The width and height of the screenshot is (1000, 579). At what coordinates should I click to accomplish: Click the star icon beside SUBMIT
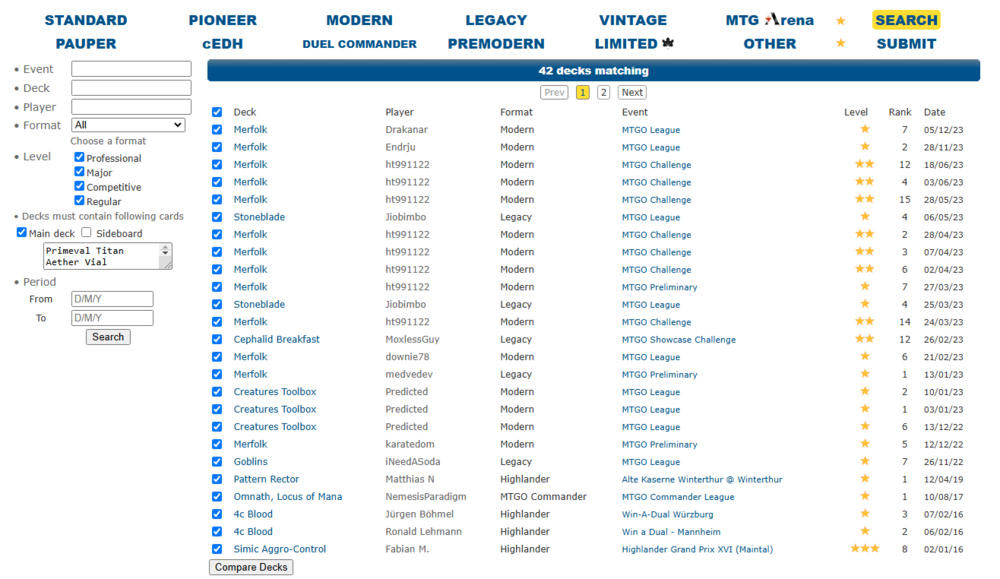point(841,44)
